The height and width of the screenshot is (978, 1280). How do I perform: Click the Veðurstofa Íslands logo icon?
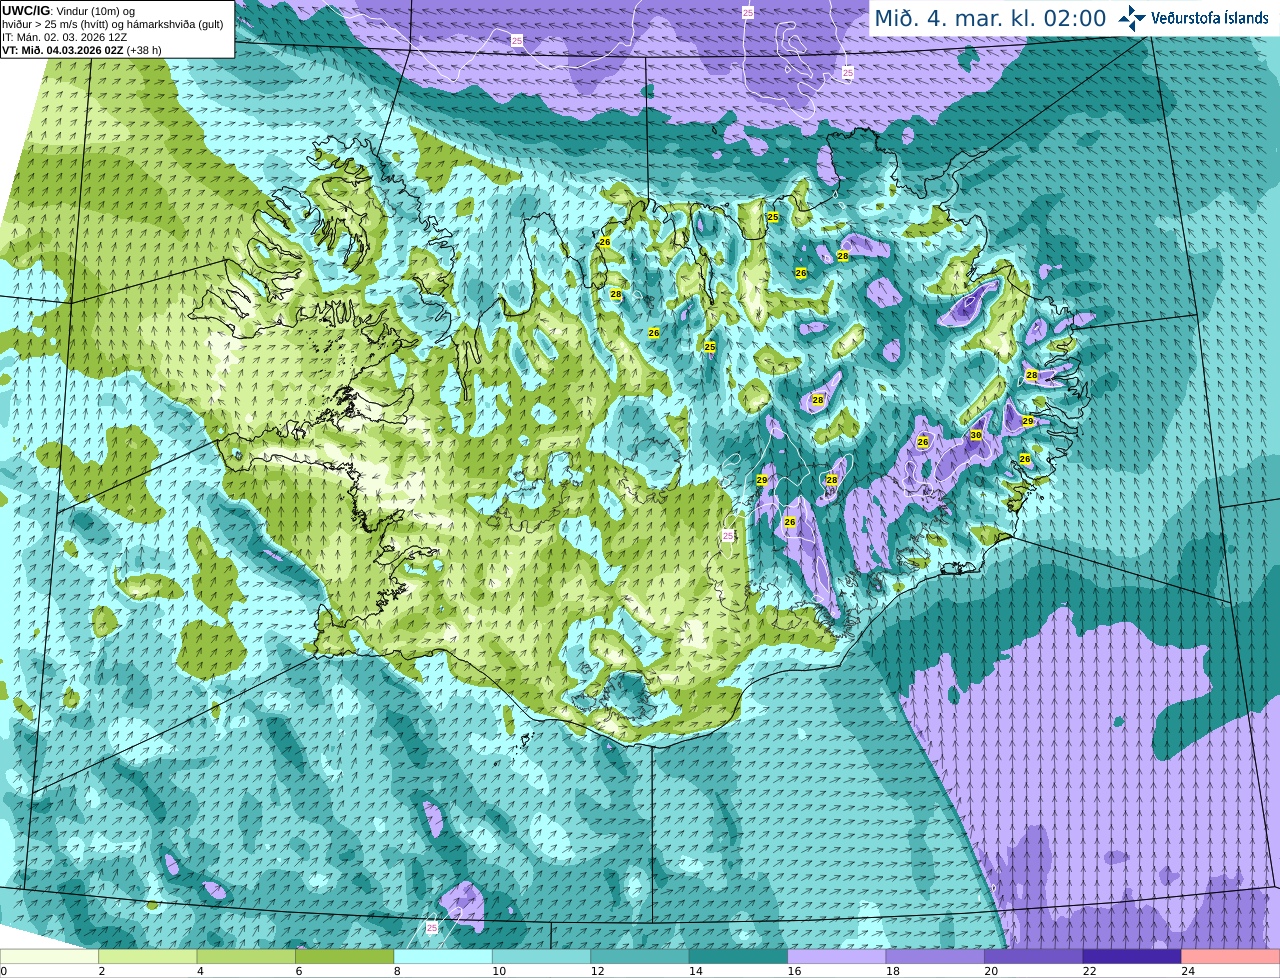[1132, 18]
